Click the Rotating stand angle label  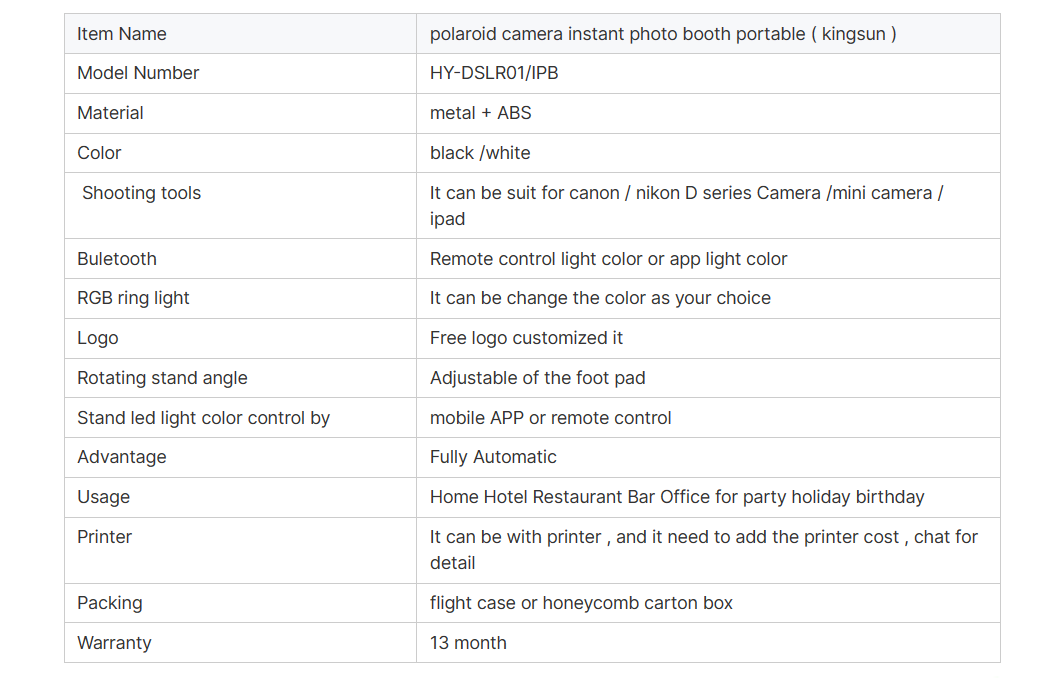pos(162,378)
